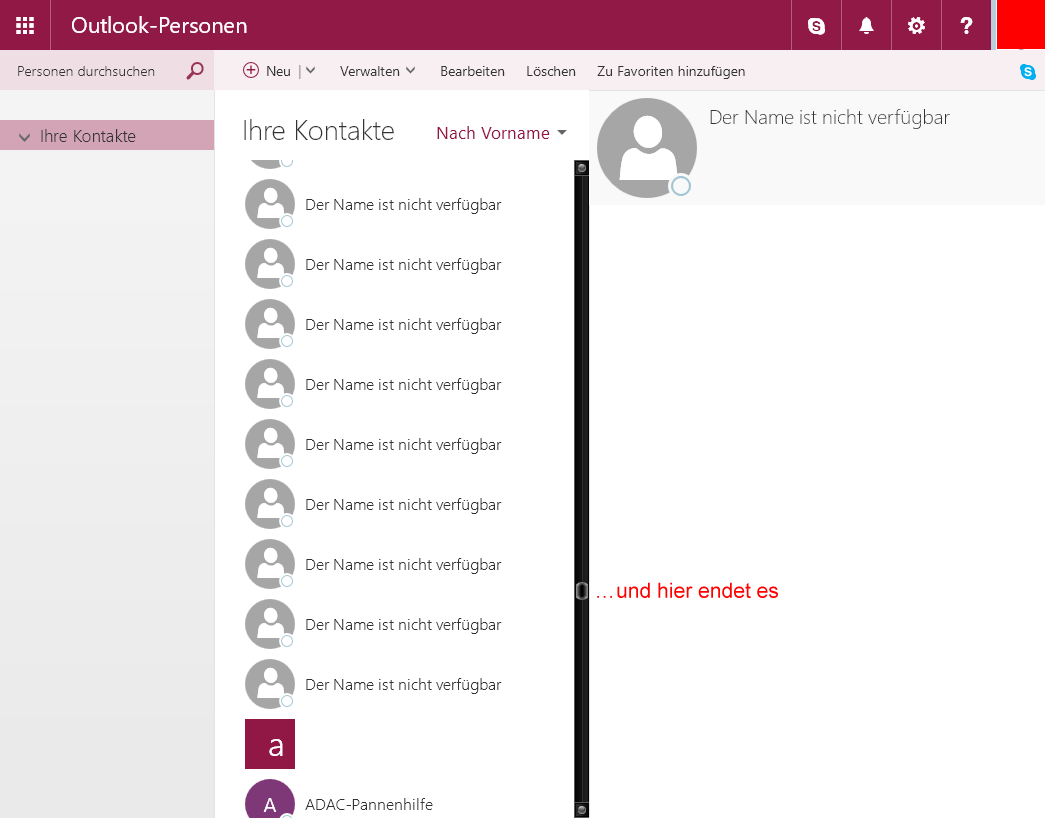Open the Nach Vorname sort dropdown

pos(501,133)
